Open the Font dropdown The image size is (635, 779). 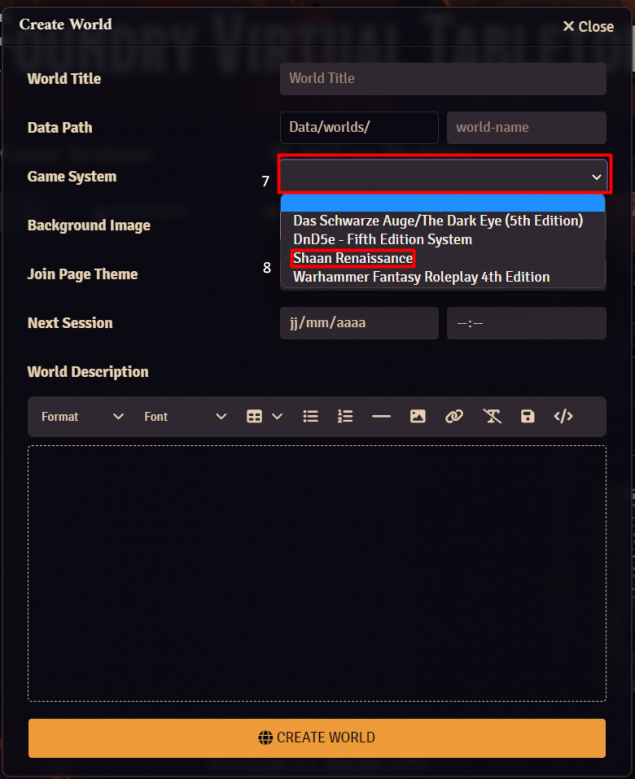(x=185, y=416)
